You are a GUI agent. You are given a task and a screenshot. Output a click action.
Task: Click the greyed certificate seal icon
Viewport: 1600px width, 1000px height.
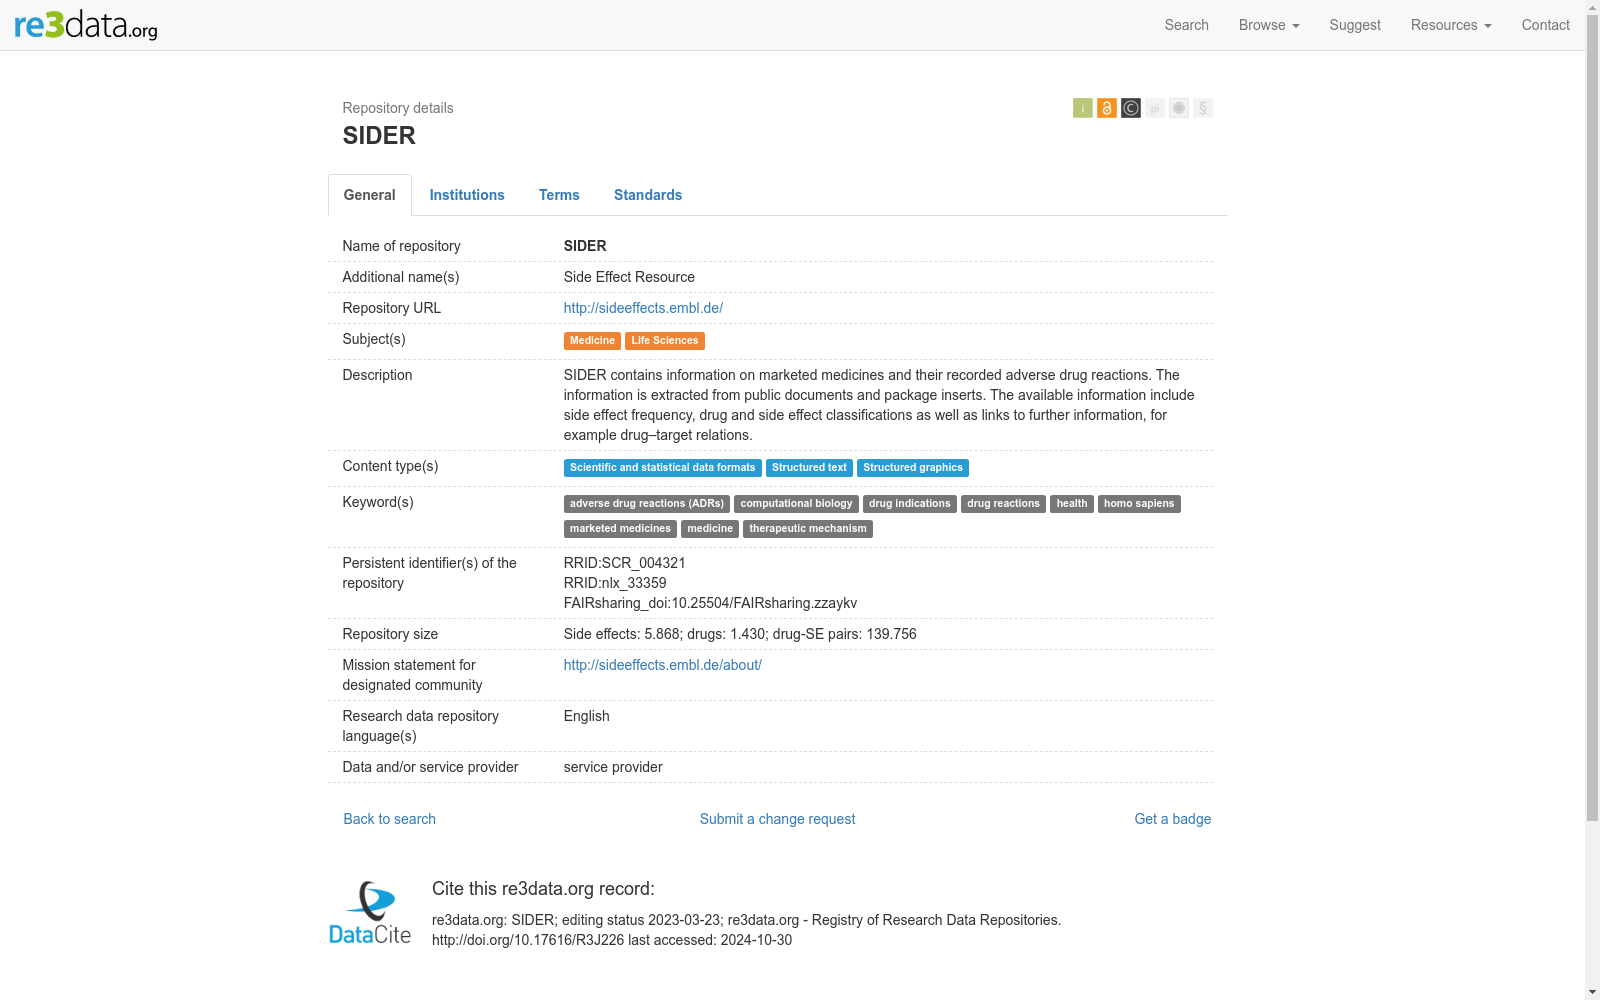(x=1179, y=108)
